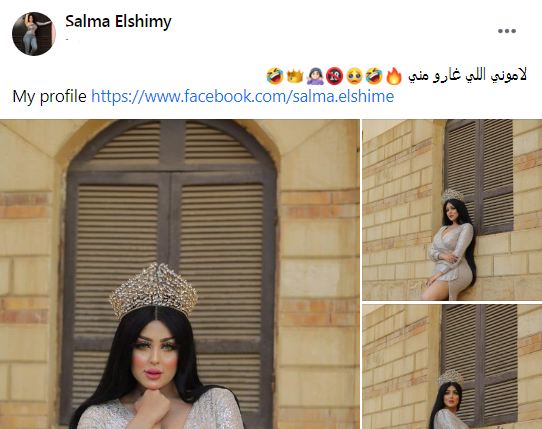Image resolution: width=542 pixels, height=429 pixels.
Task: Click the leftmost laughing emoji in caption
Action: 275,76
